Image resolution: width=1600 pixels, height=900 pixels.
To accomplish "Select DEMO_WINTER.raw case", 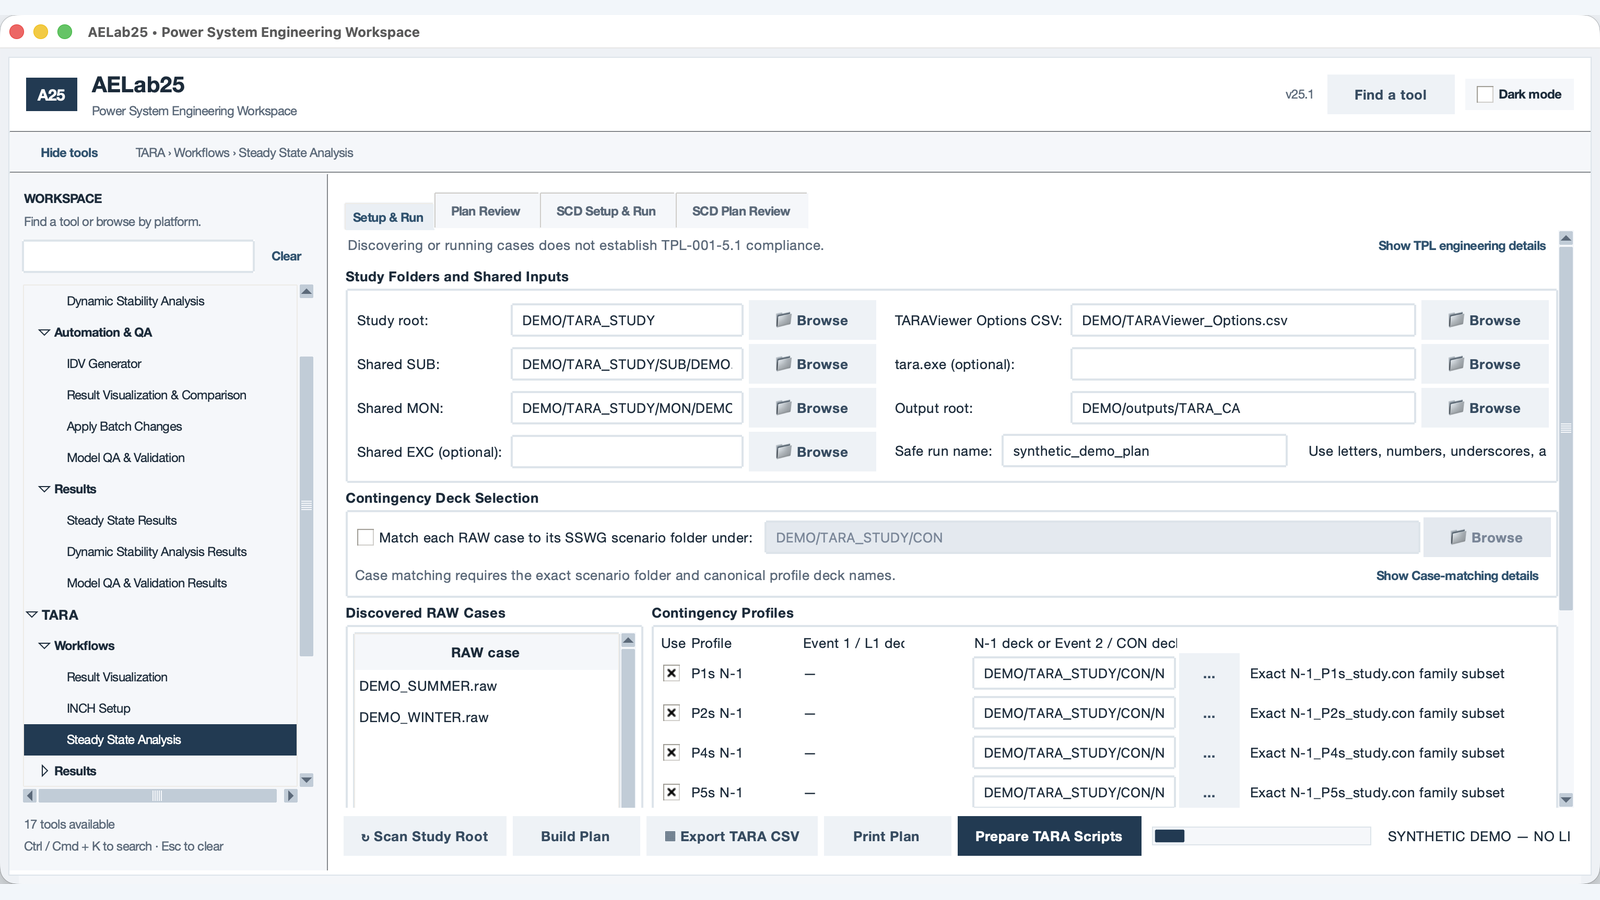I will (x=486, y=717).
